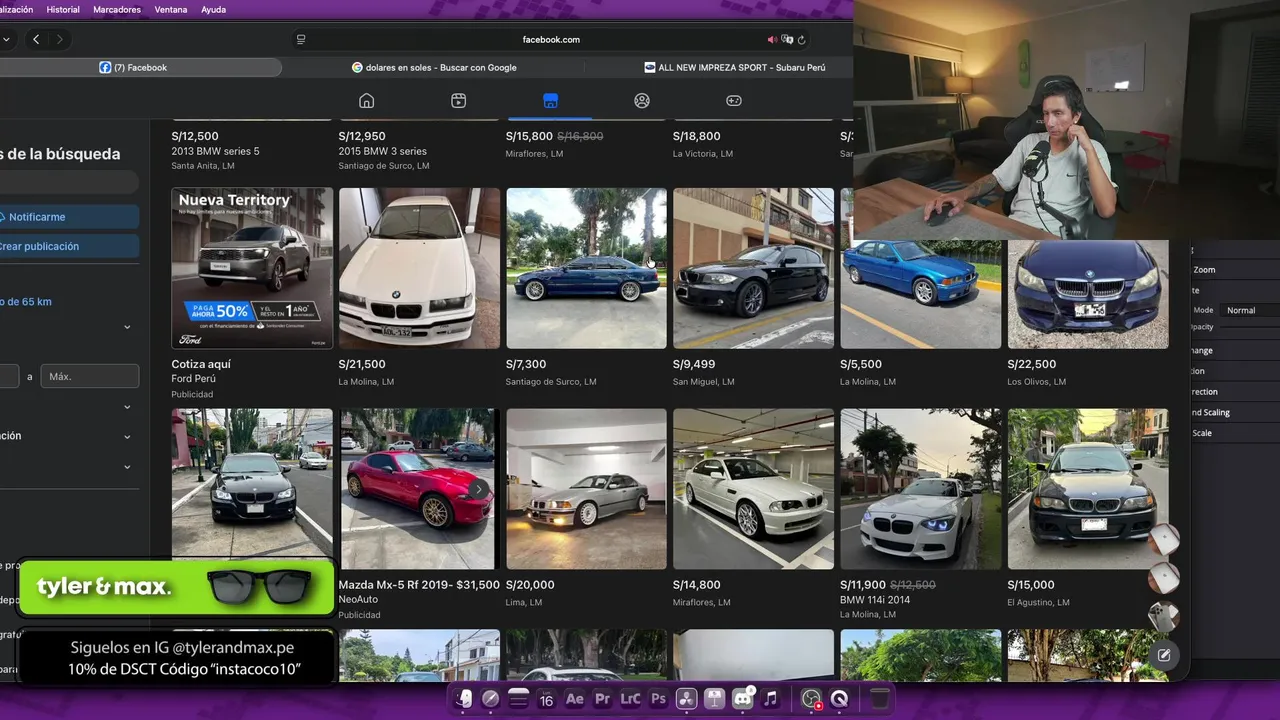This screenshot has width=1280, height=720.
Task: Open Keynote from the Dock
Action: click(715, 699)
